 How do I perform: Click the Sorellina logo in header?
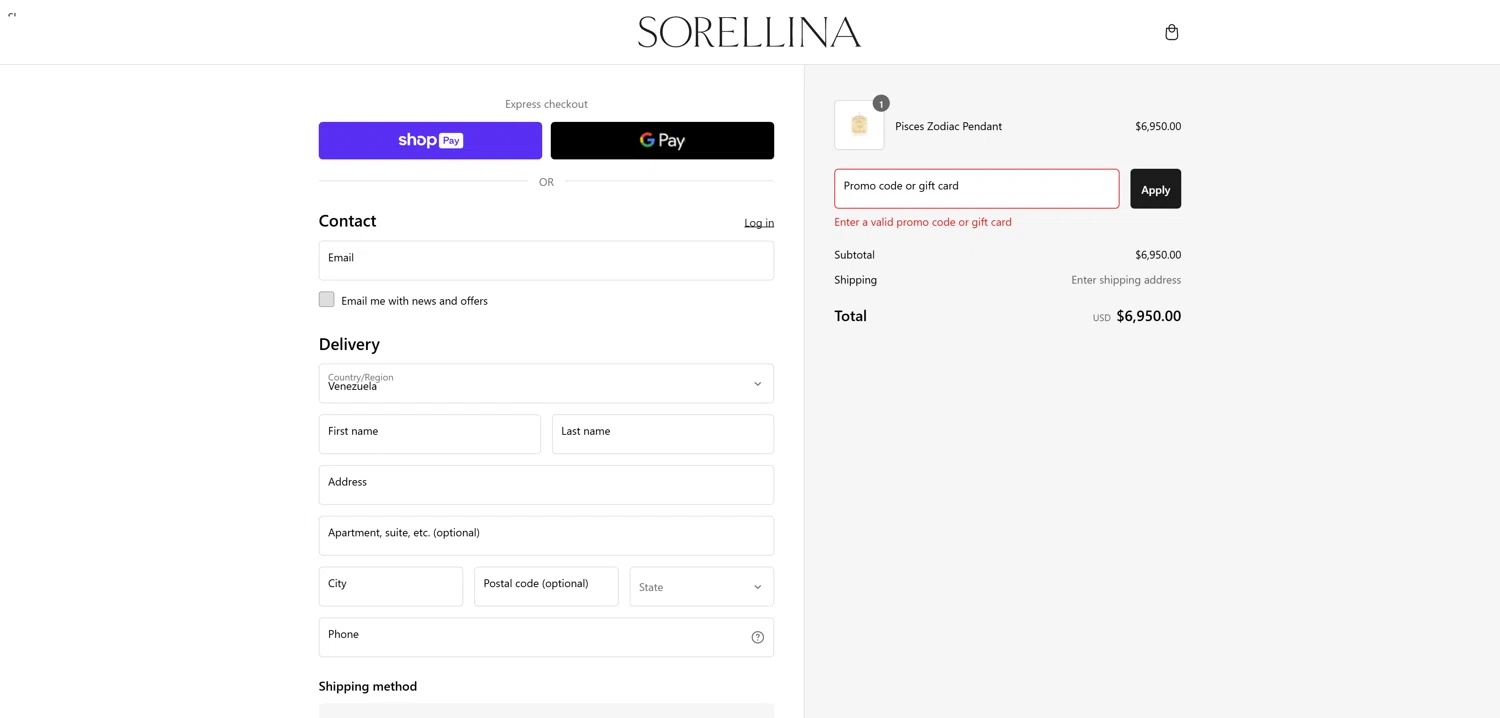tap(749, 32)
